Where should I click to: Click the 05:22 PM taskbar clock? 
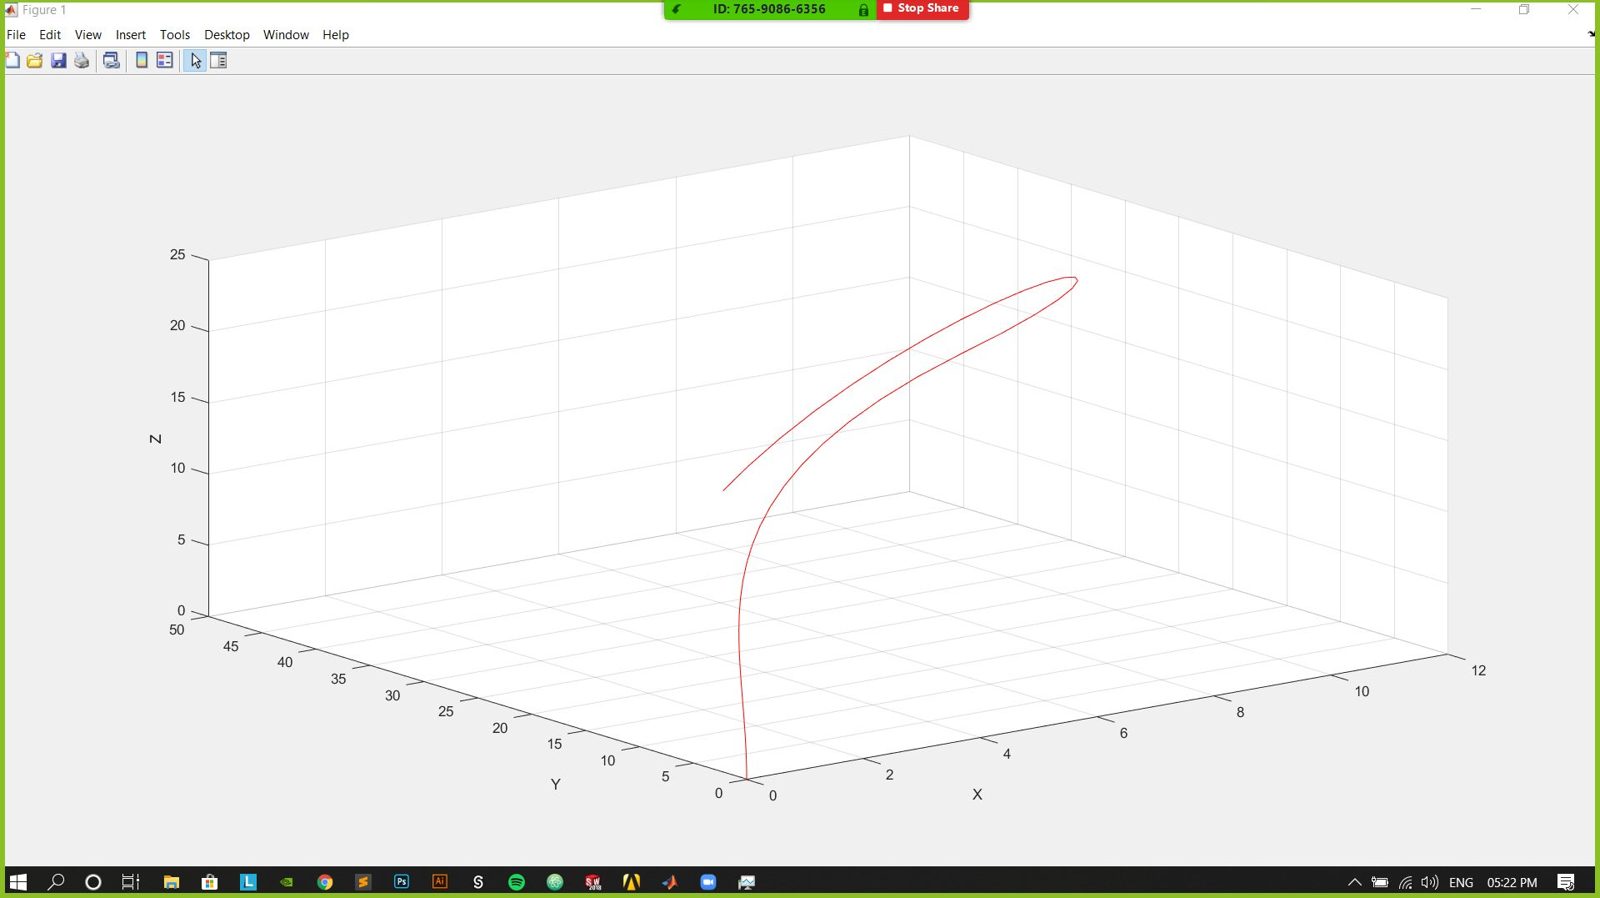click(1512, 882)
